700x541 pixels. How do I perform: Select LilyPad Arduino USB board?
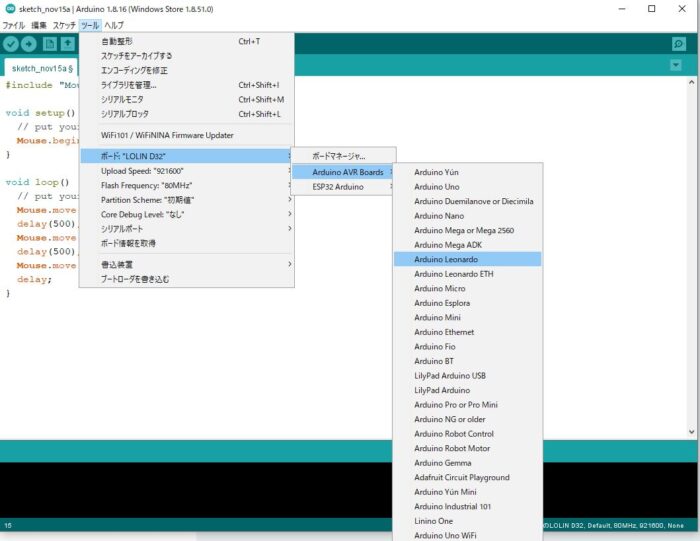[x=467, y=376]
